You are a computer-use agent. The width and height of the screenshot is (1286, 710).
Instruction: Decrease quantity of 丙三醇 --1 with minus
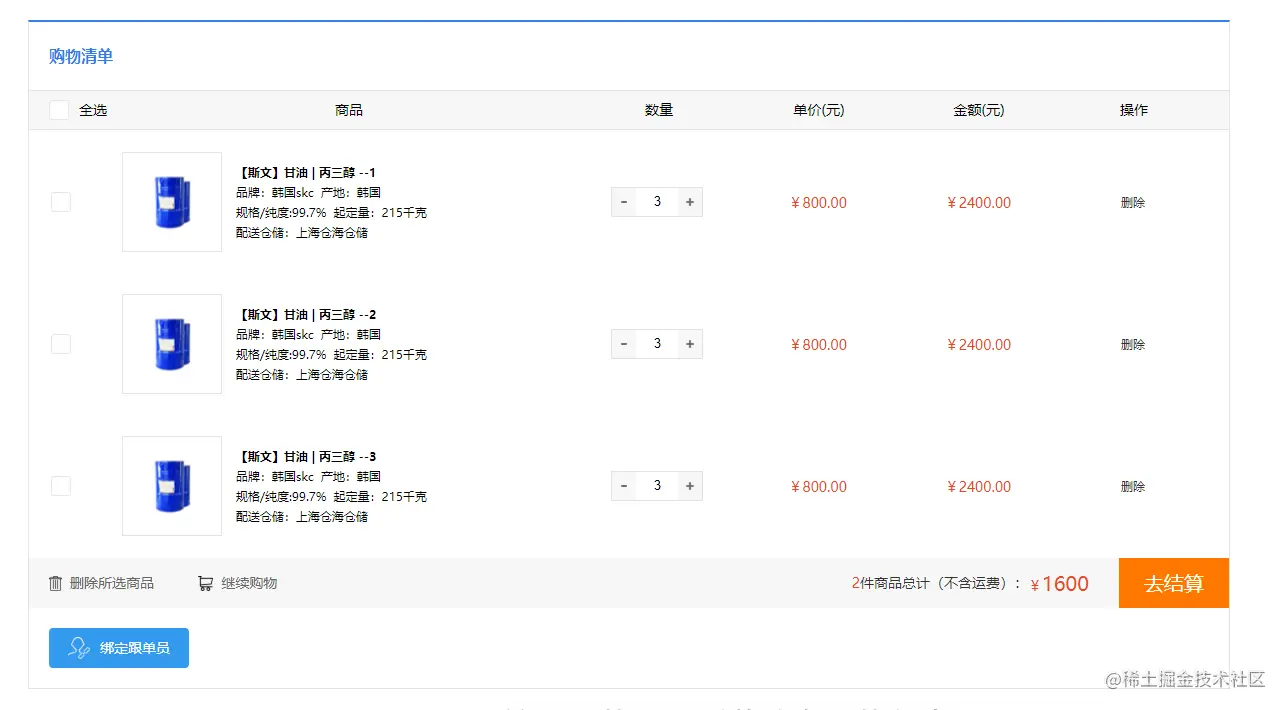pos(624,202)
